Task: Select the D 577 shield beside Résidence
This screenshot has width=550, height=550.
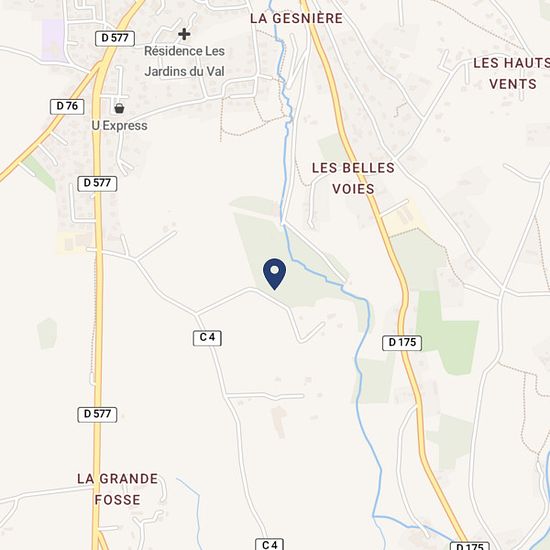Action: coord(115,38)
